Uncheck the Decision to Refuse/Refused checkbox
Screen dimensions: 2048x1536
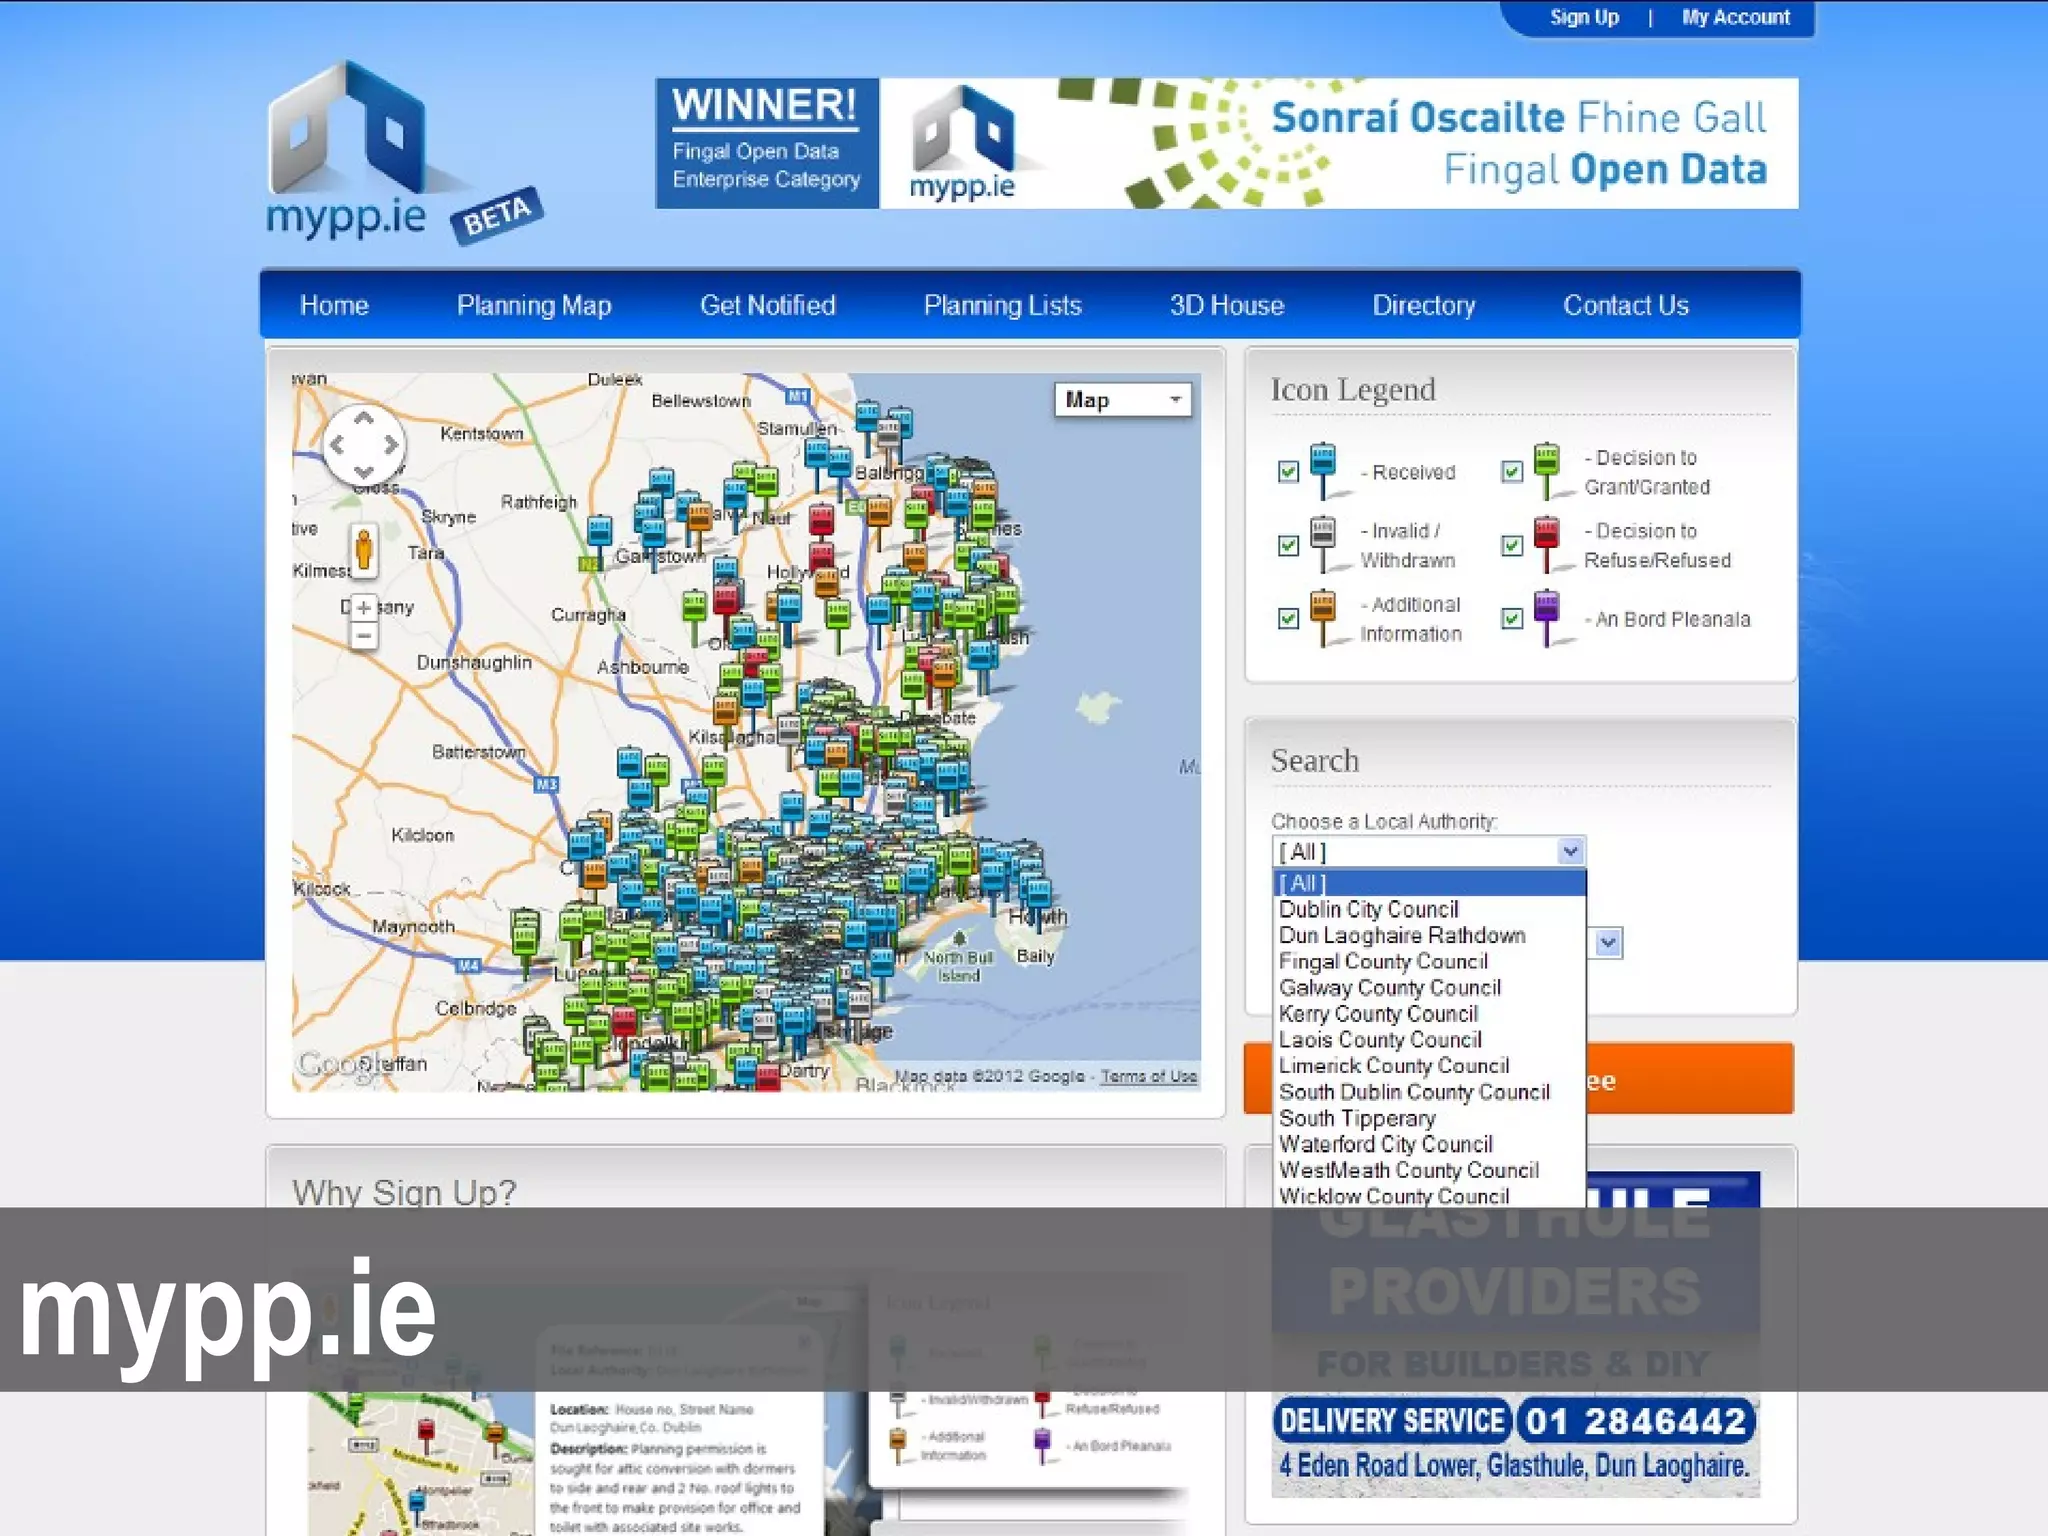coord(1512,545)
